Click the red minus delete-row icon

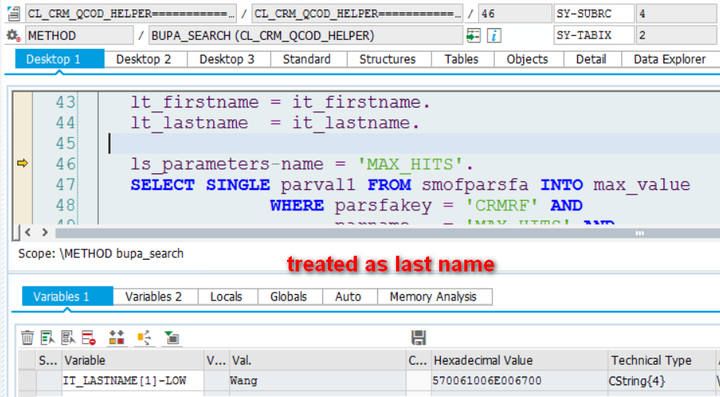pyautogui.click(x=89, y=338)
